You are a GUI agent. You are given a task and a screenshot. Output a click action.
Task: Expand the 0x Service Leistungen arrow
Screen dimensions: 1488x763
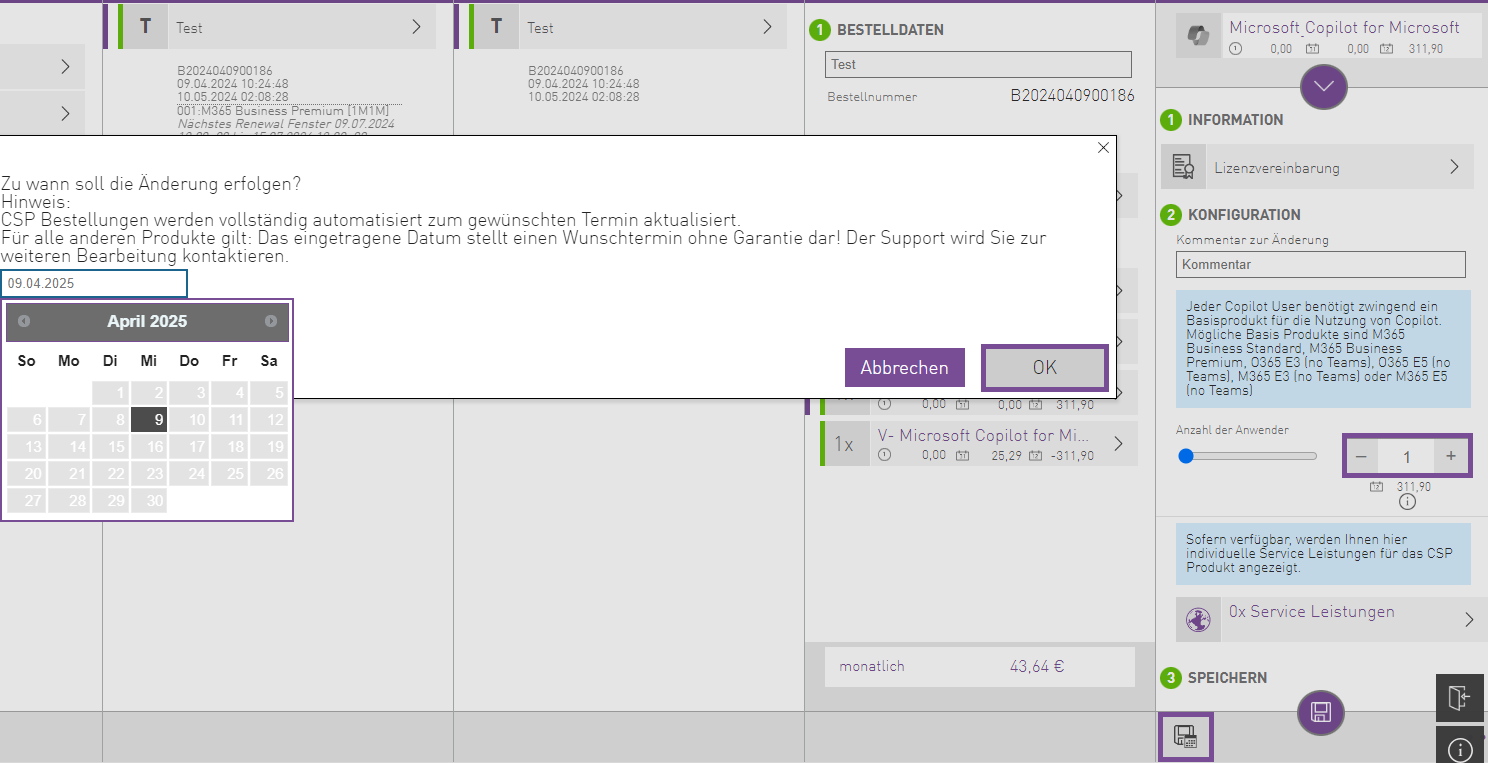[1469, 620]
